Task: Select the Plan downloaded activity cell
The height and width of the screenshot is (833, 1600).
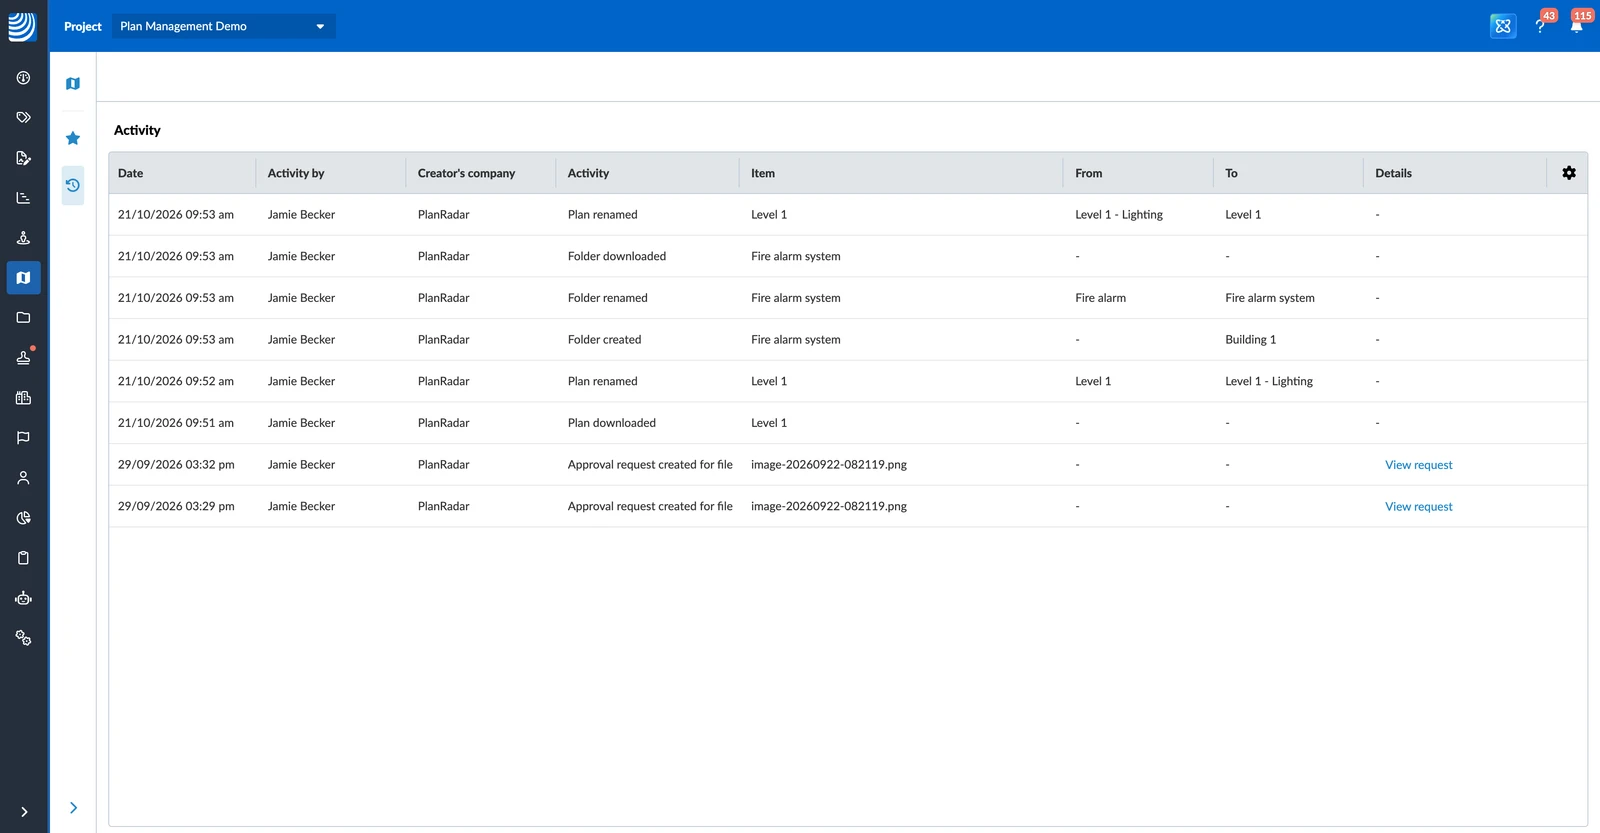Action: coord(612,423)
